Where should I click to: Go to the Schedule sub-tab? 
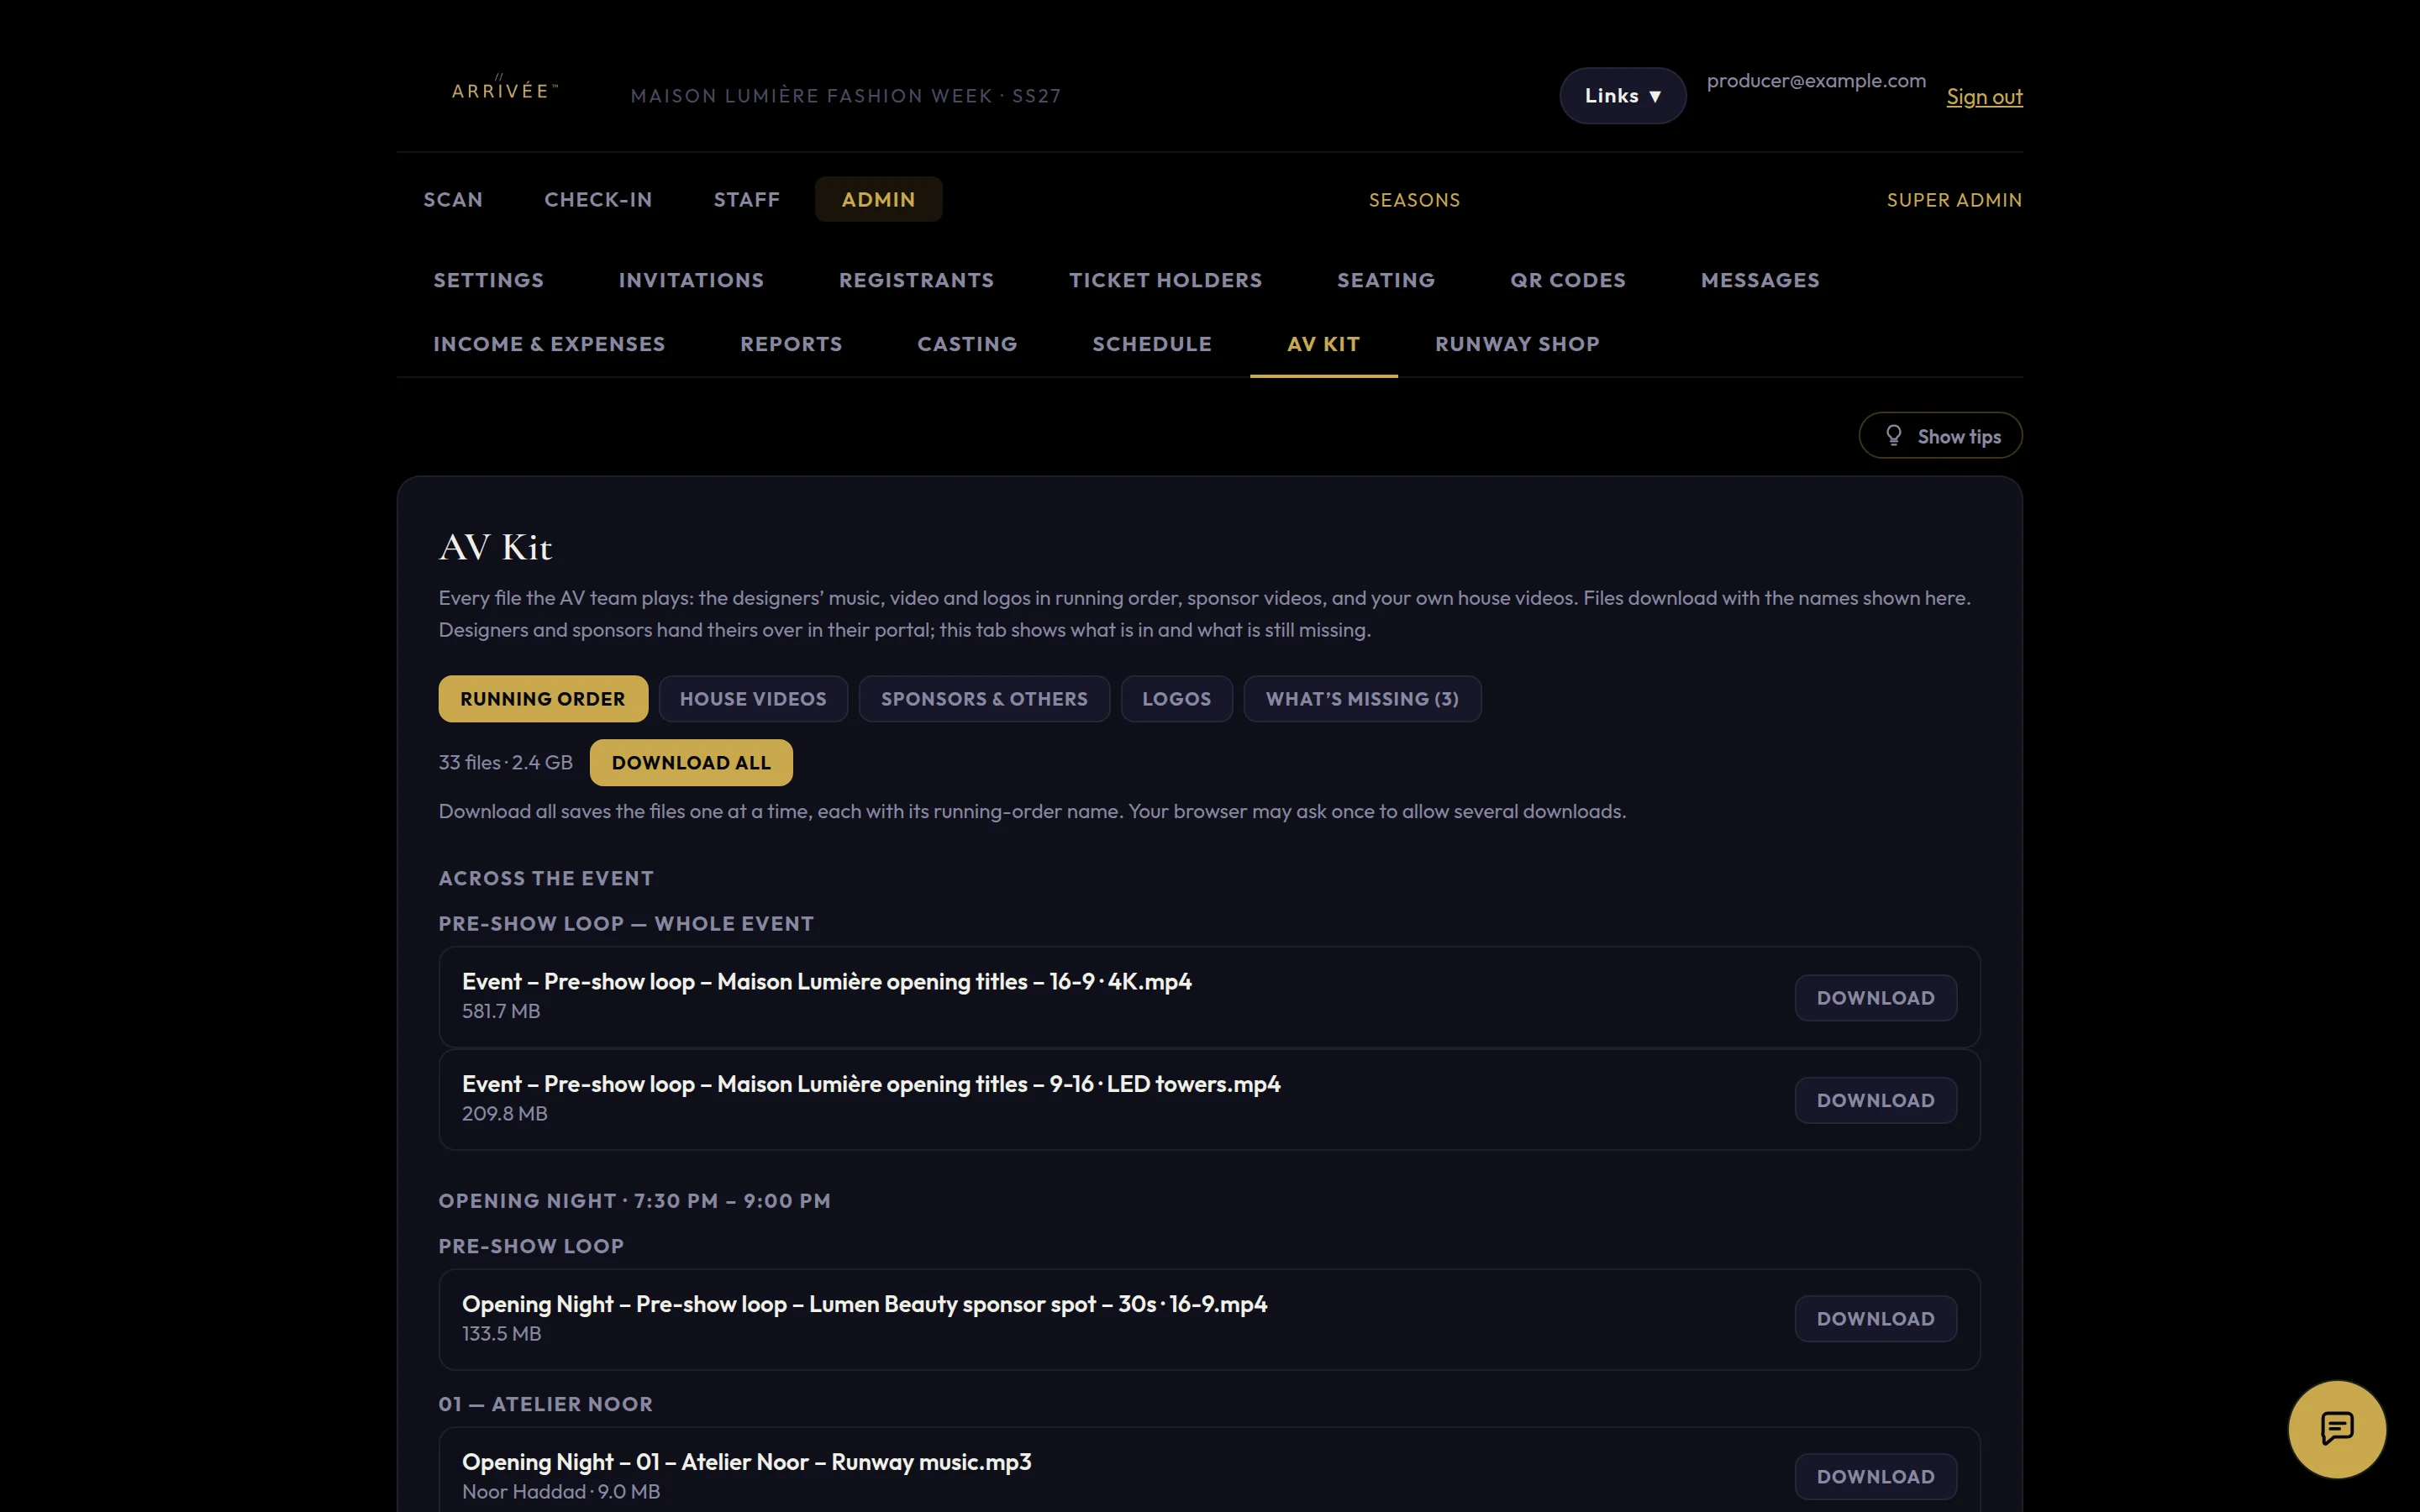coord(1152,344)
